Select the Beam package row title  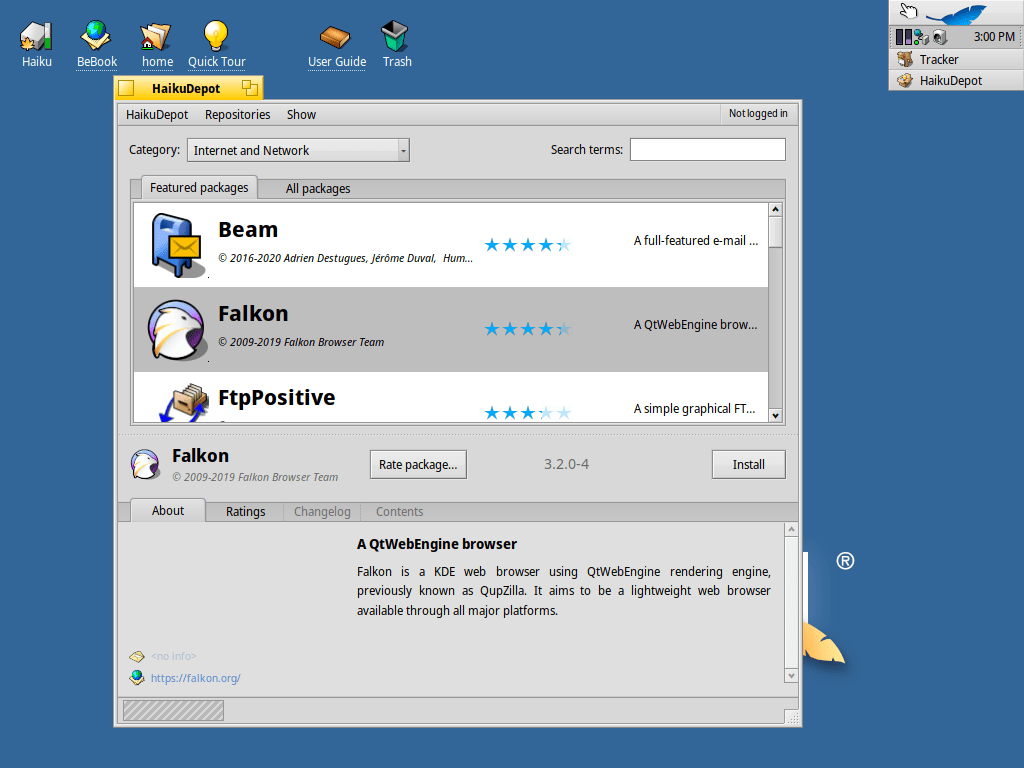pyautogui.click(x=248, y=230)
